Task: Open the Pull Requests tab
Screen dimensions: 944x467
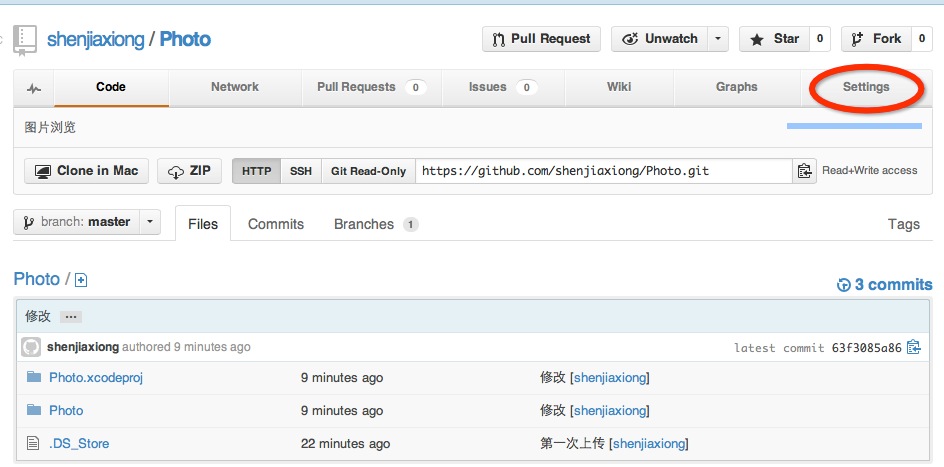Action: click(371, 88)
